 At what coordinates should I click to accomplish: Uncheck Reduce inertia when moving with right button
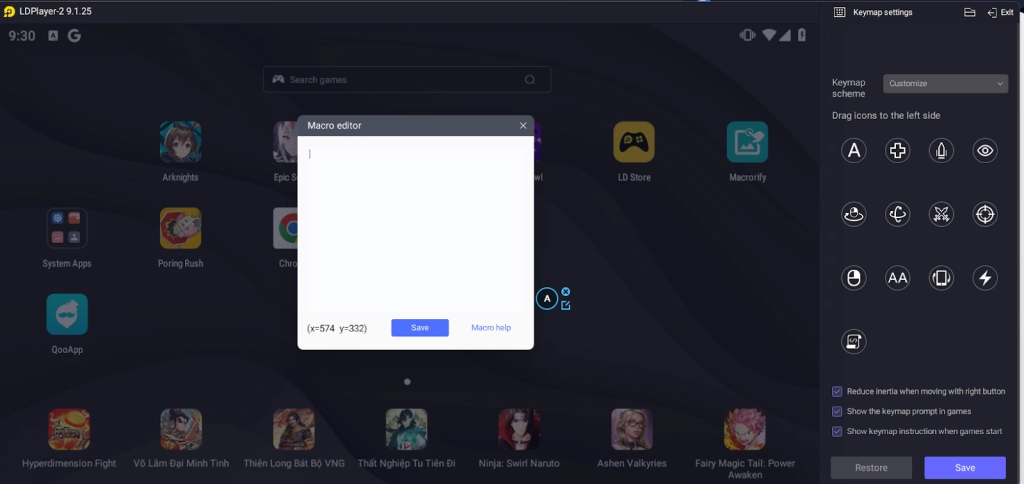point(837,391)
